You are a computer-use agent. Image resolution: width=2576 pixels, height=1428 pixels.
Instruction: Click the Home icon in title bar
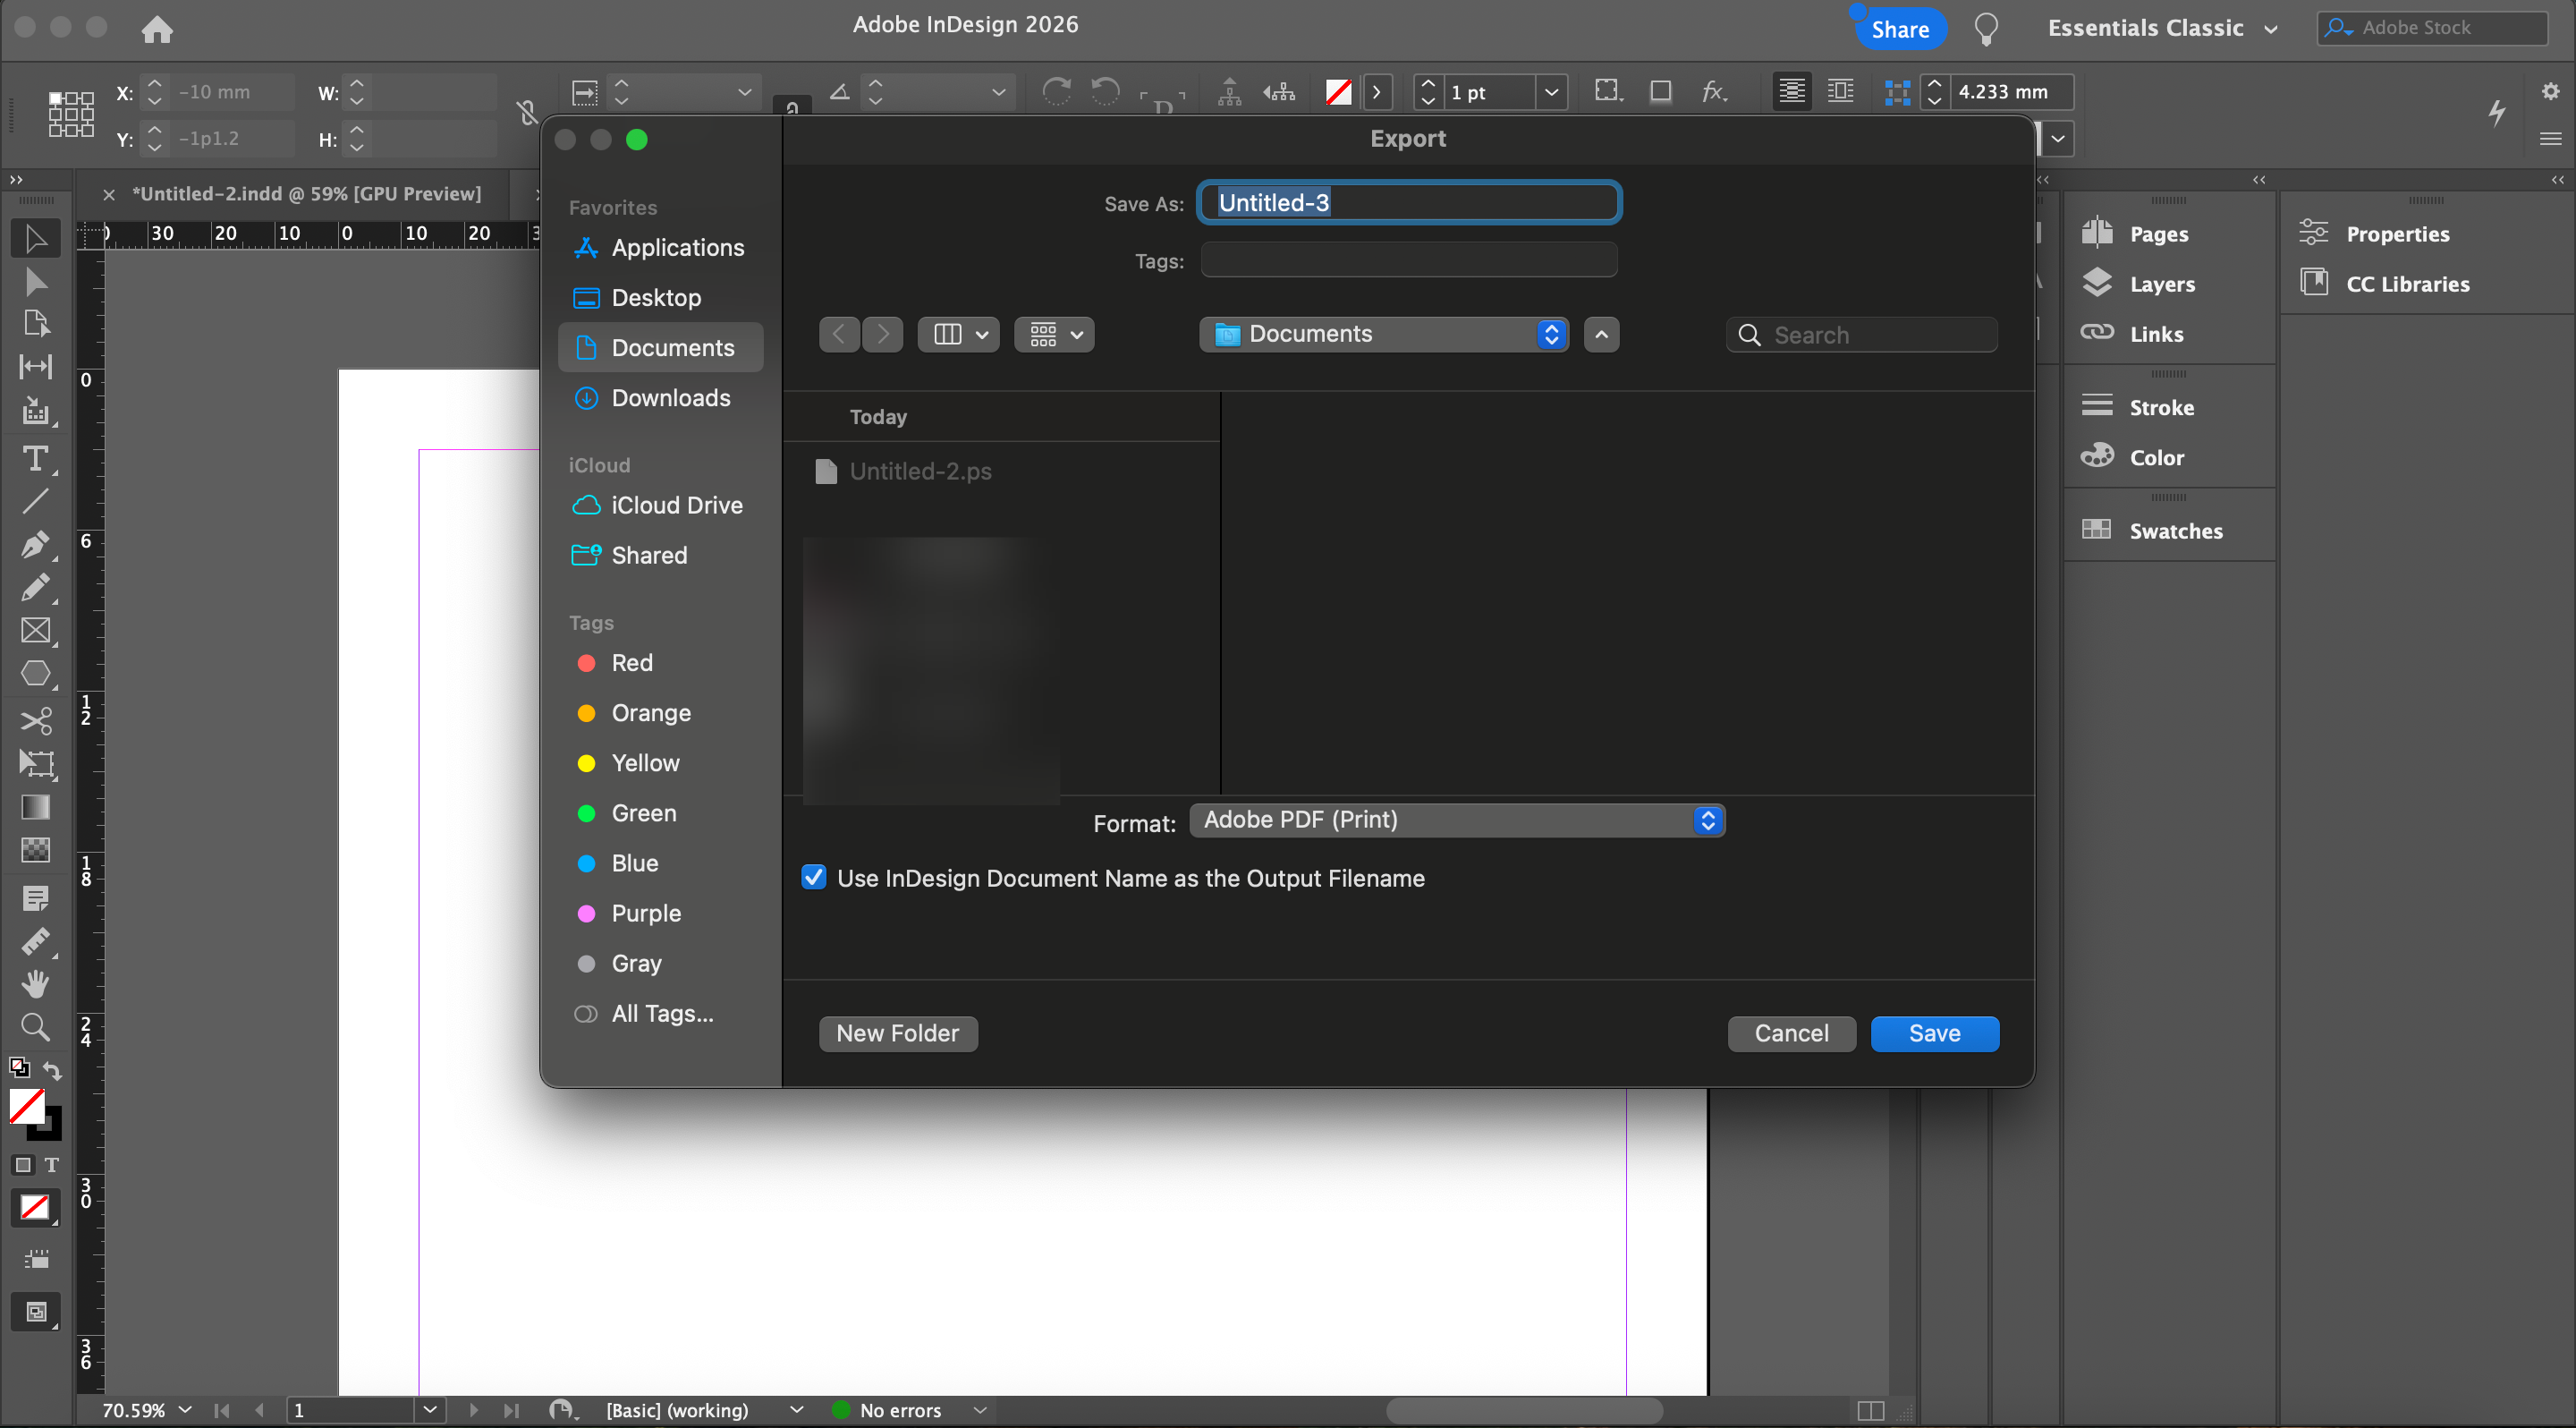point(157,29)
